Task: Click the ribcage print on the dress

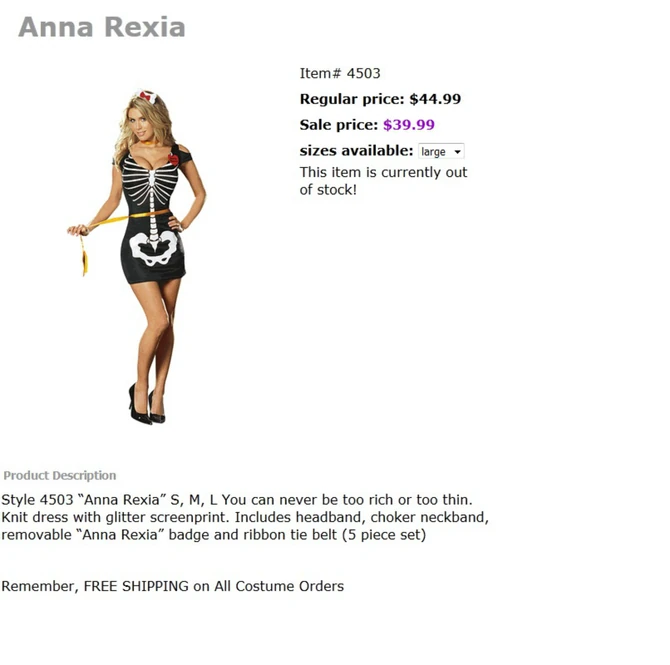Action: [152, 183]
